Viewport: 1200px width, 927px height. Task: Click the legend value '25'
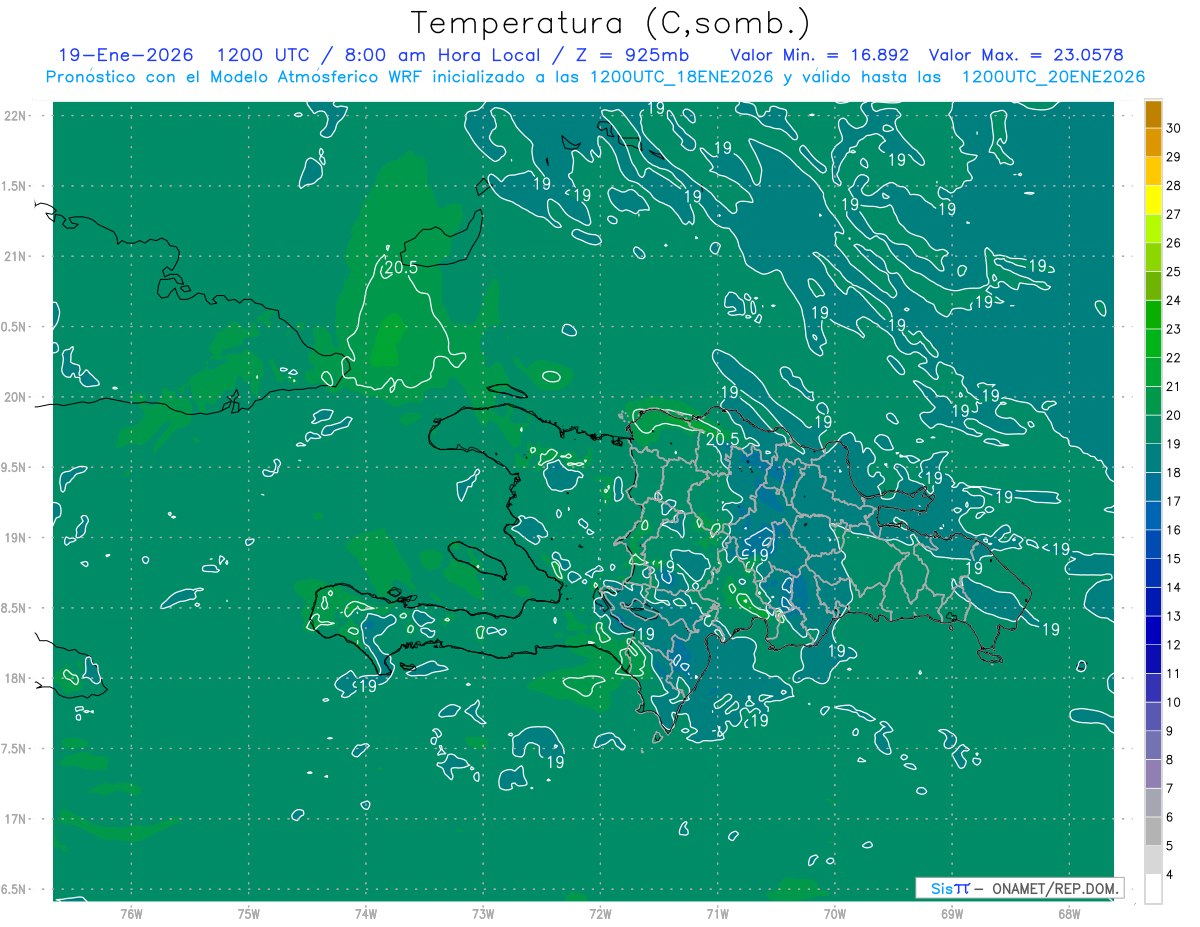pos(1174,271)
